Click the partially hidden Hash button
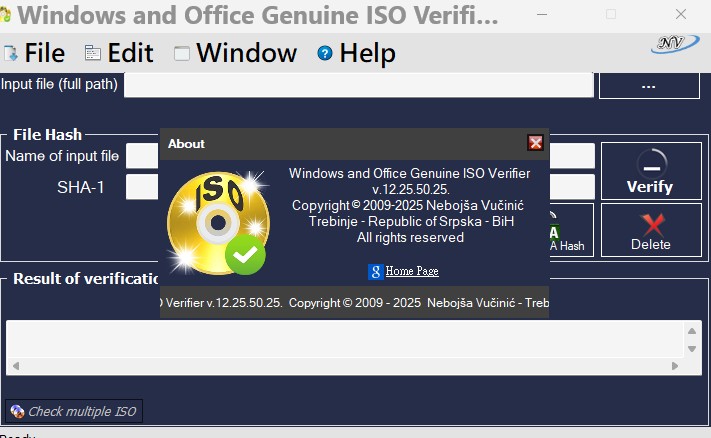 571,230
